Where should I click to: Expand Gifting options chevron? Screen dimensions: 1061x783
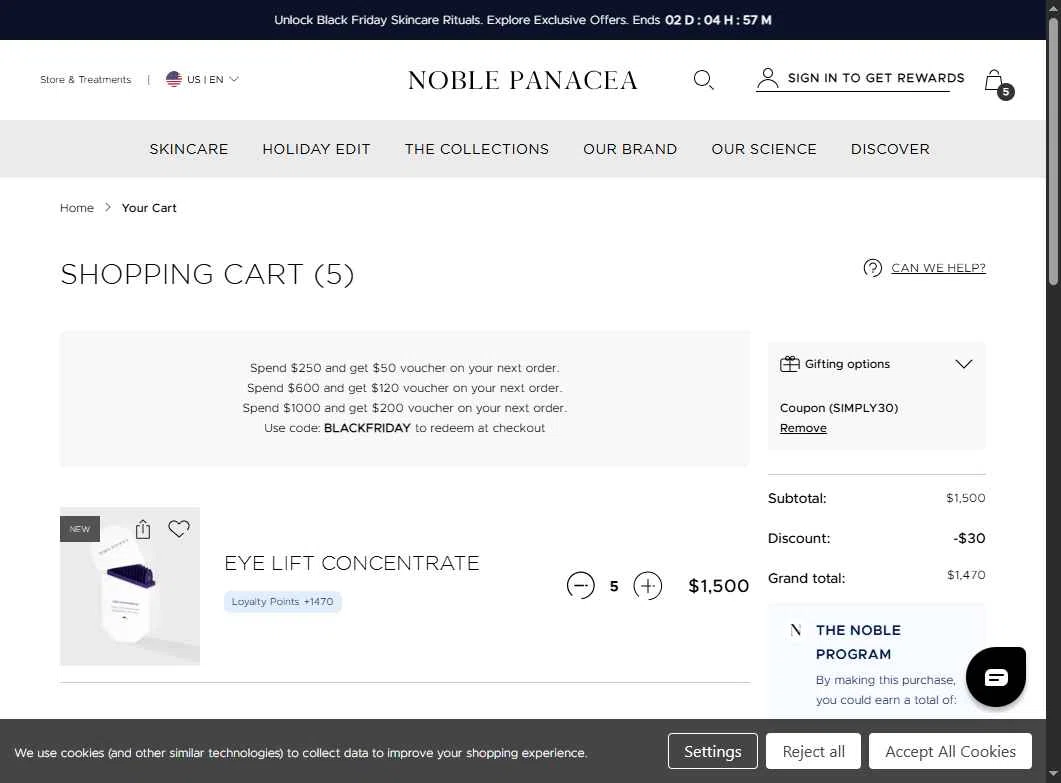(964, 364)
